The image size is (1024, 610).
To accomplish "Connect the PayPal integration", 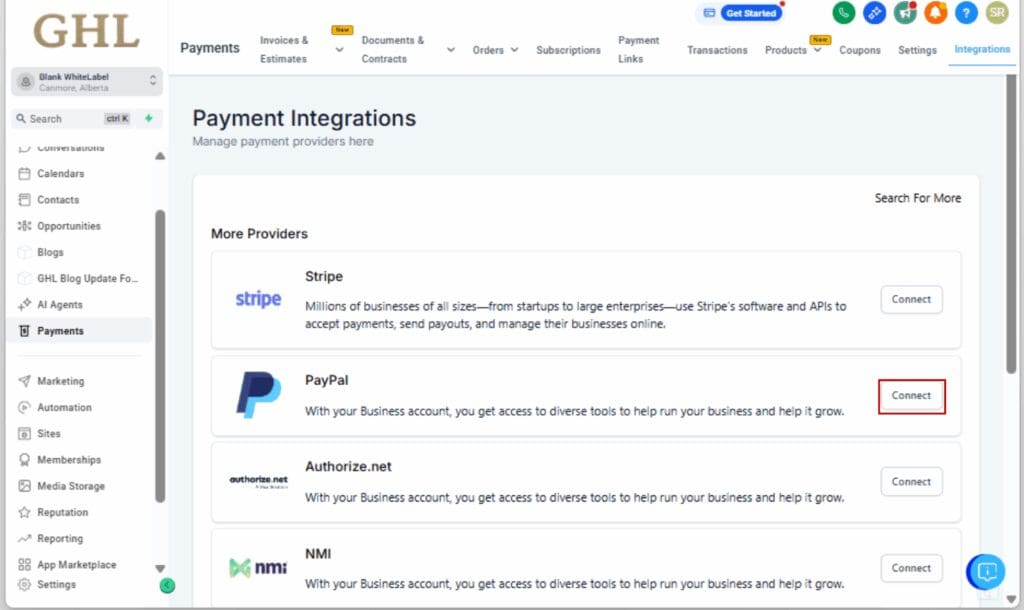I will (911, 396).
